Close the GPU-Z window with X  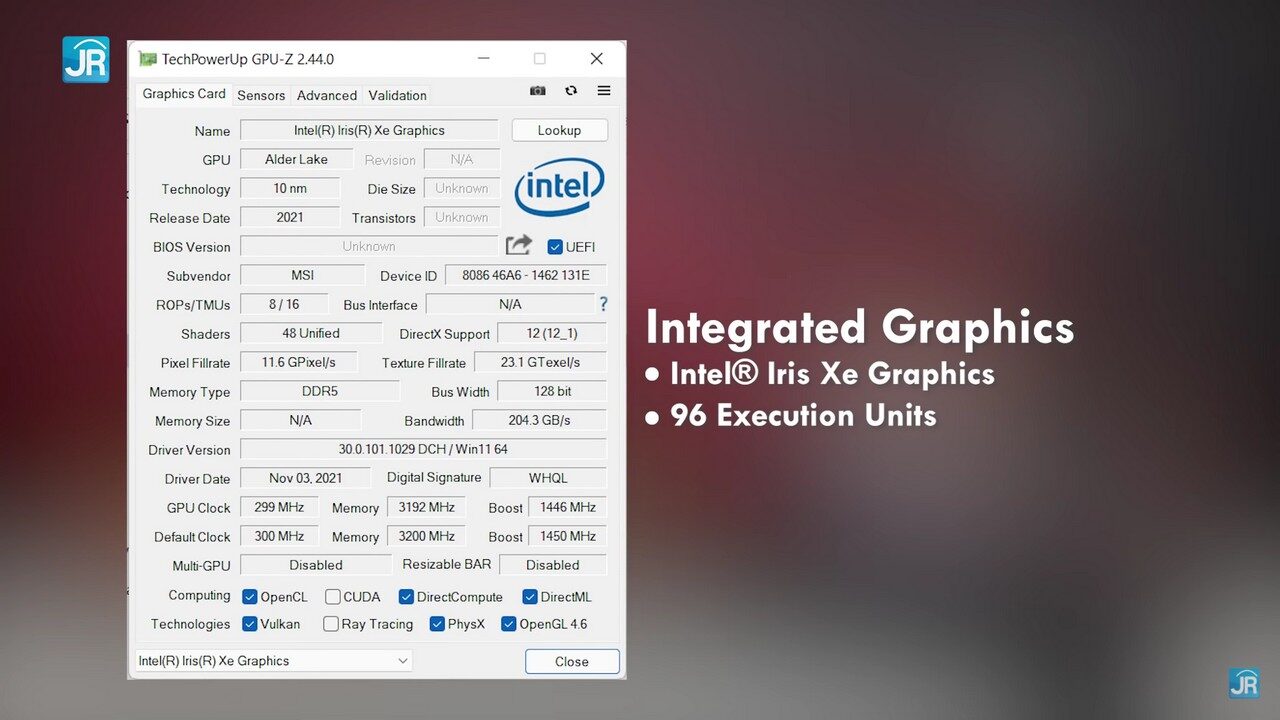[x=597, y=59]
